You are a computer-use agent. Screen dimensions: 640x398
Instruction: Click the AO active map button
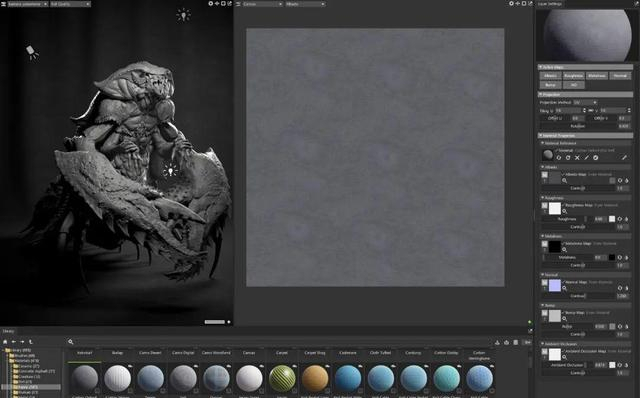tap(573, 85)
